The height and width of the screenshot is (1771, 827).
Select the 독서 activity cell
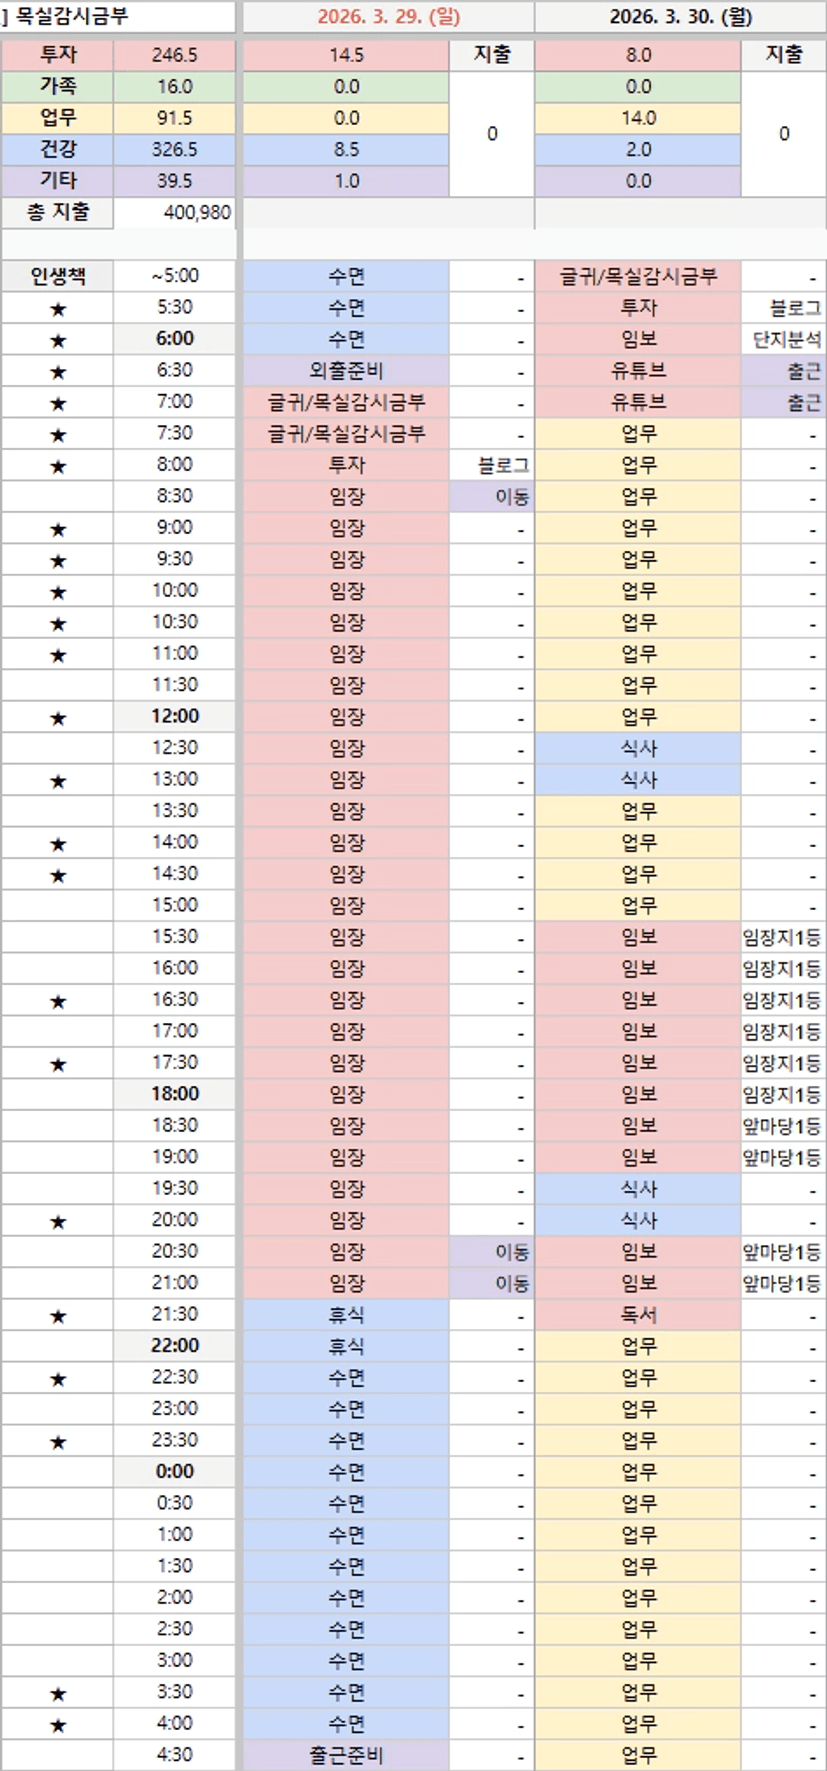point(638,1315)
